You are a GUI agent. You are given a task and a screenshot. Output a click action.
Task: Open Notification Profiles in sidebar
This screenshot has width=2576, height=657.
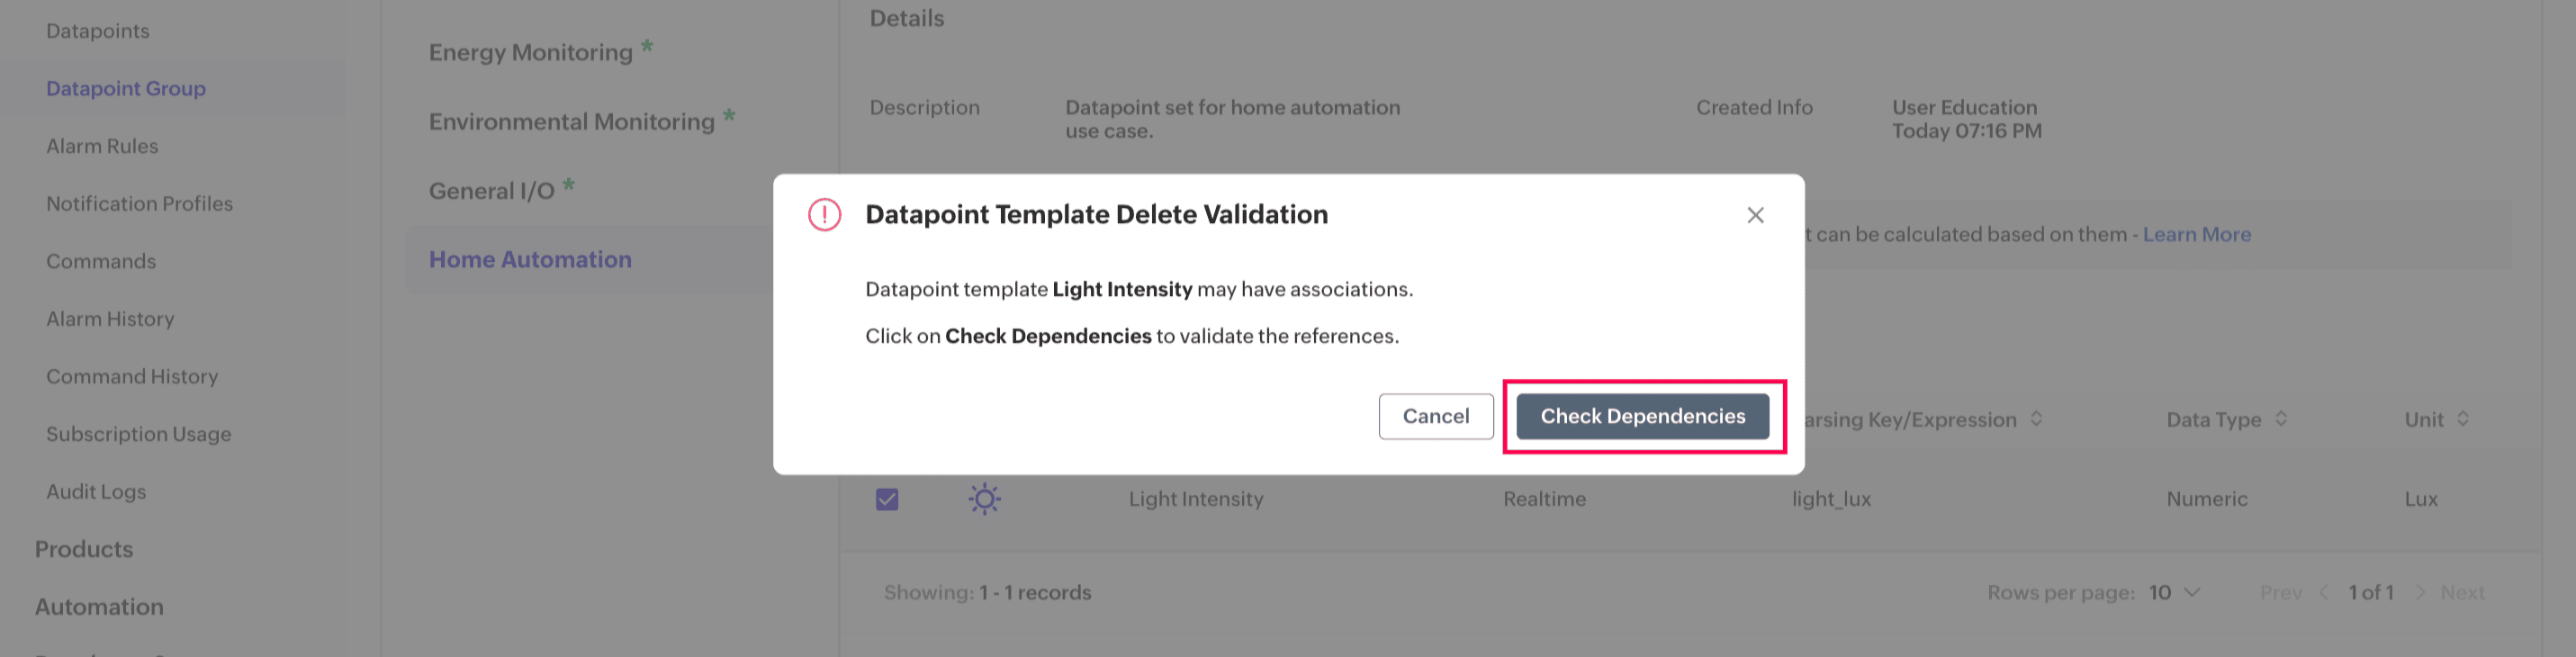pos(139,204)
